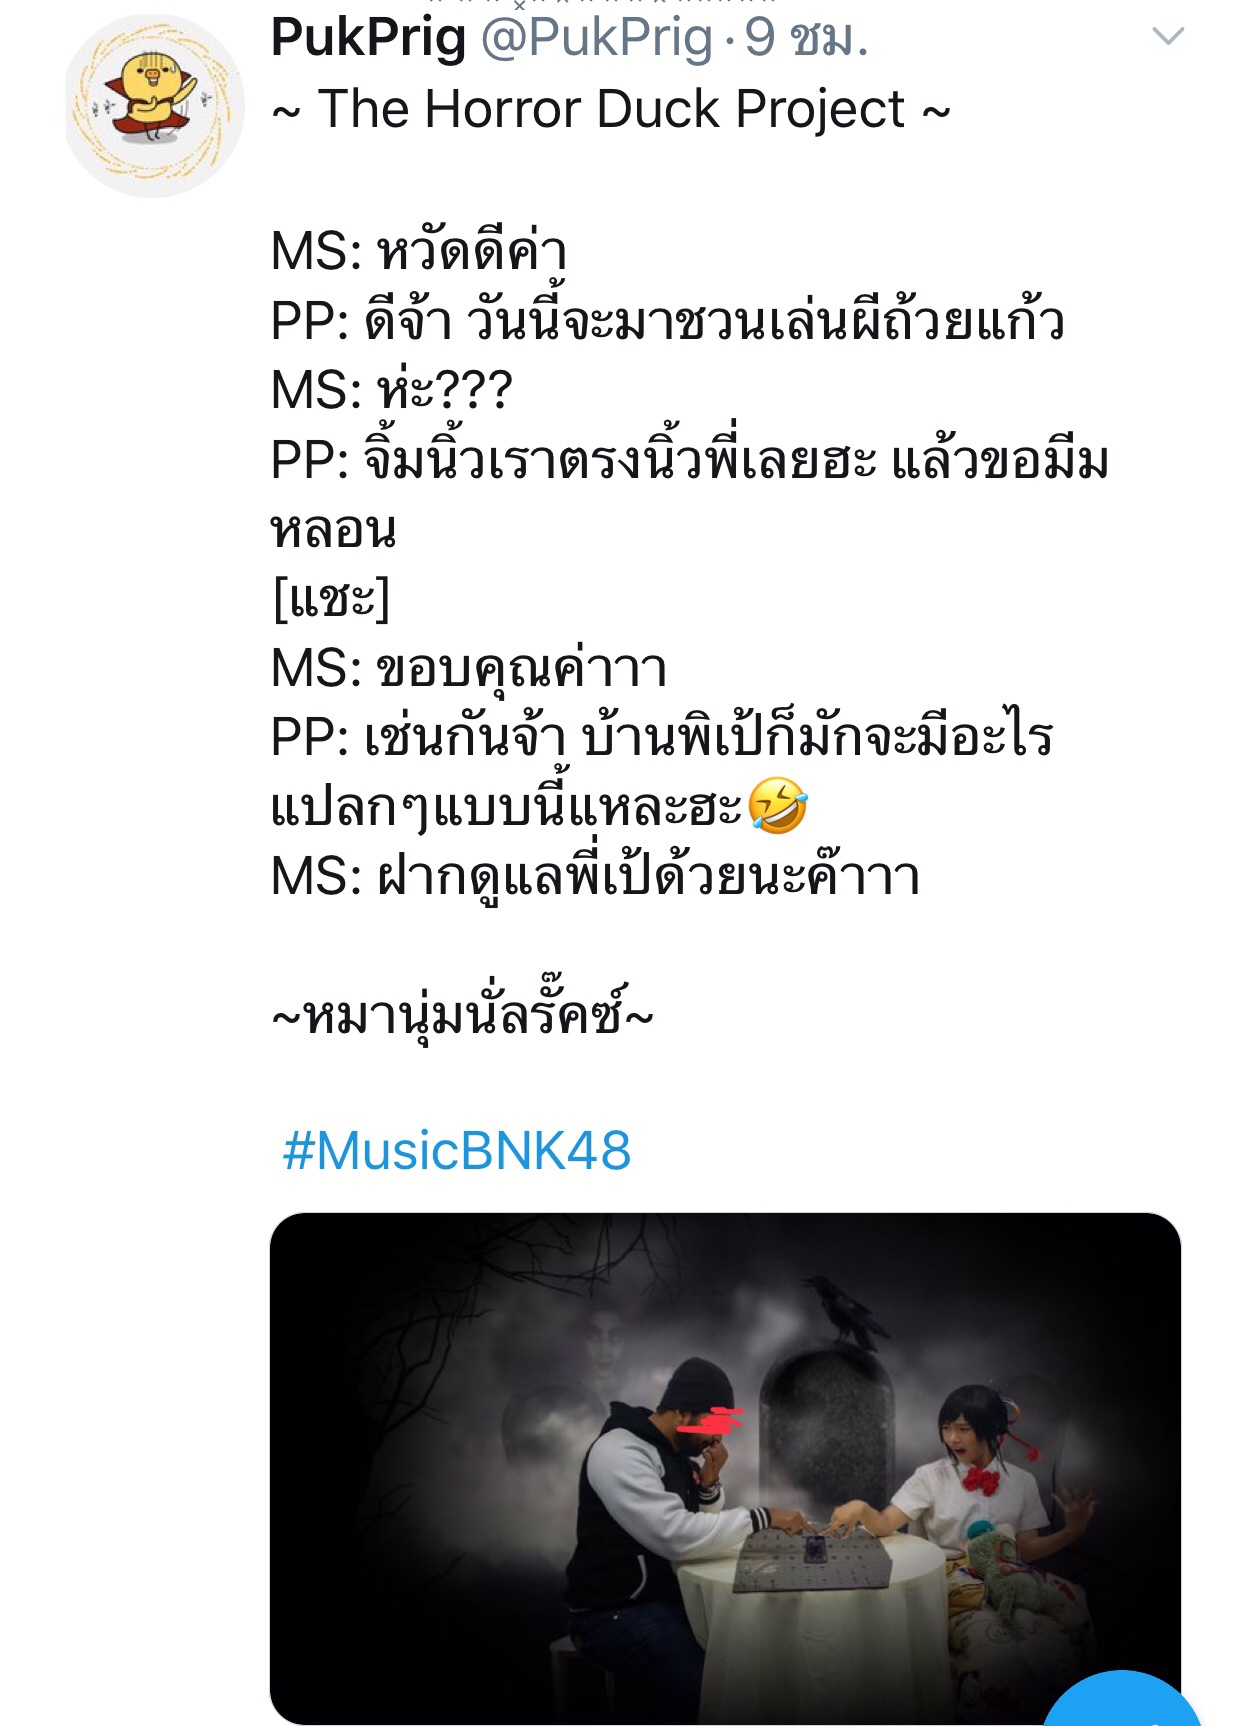Open the @PukPrig handle

pos(597,38)
